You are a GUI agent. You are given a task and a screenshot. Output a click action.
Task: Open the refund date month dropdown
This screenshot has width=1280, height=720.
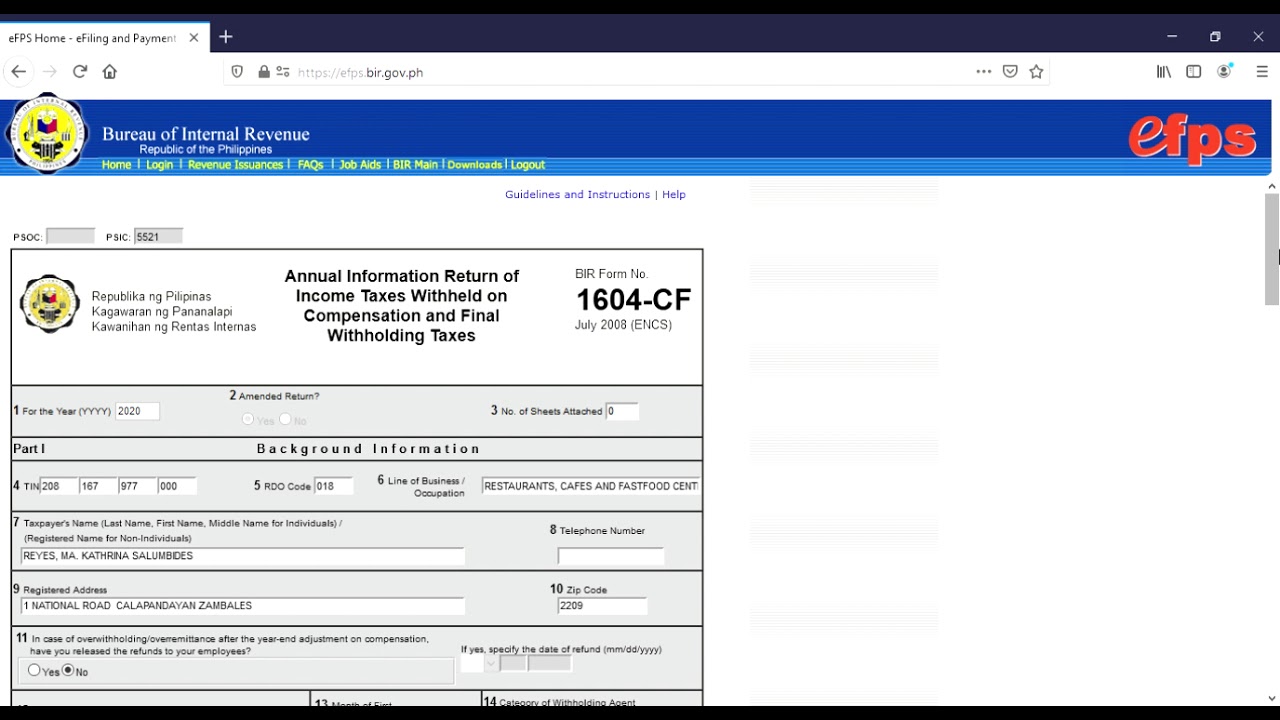[x=479, y=663]
